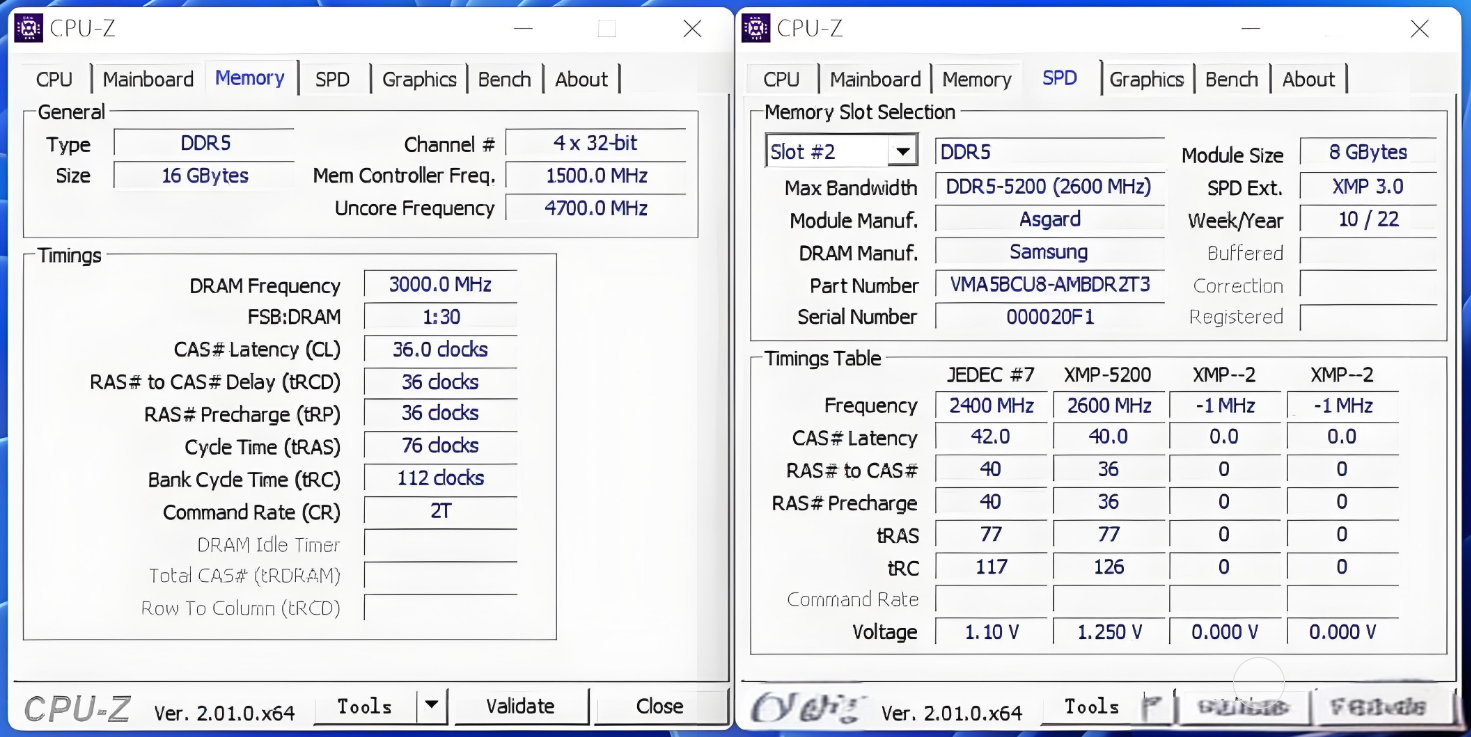The width and height of the screenshot is (1471, 737).
Task: Click the DRAM Frequency value field
Action: click(x=440, y=285)
